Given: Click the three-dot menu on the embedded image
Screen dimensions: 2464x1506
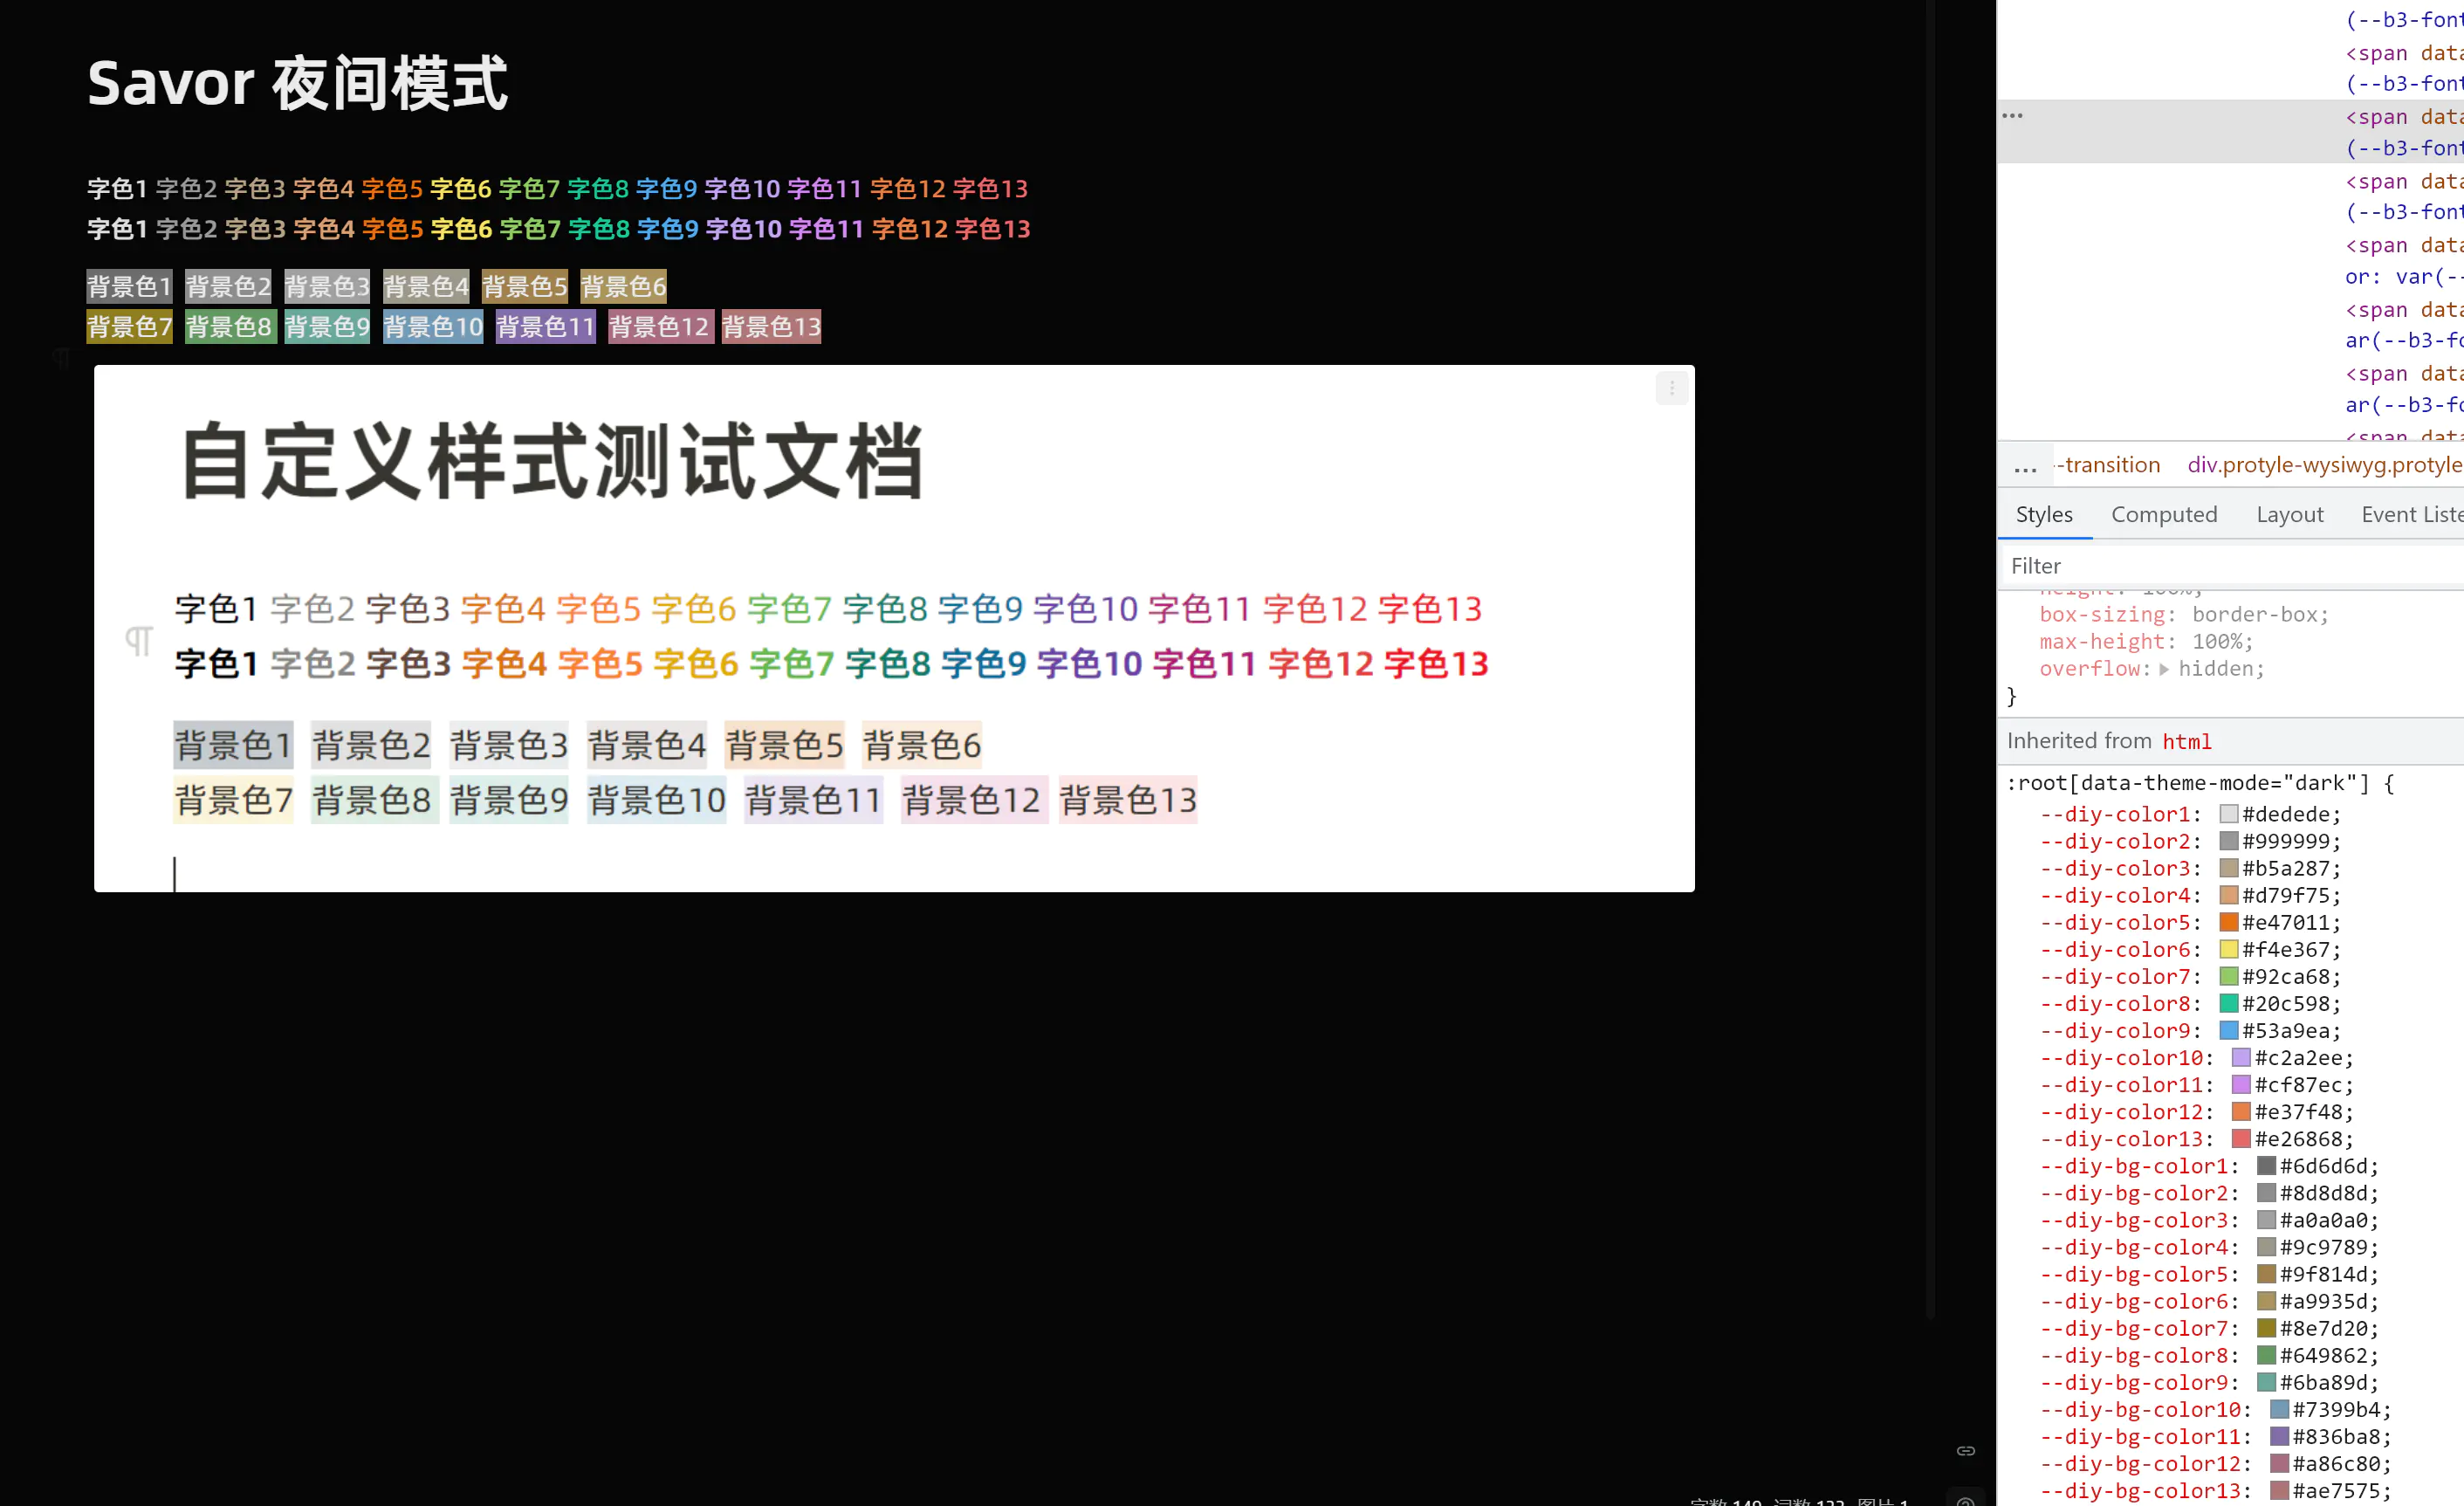Looking at the screenshot, I should click(x=1671, y=388).
